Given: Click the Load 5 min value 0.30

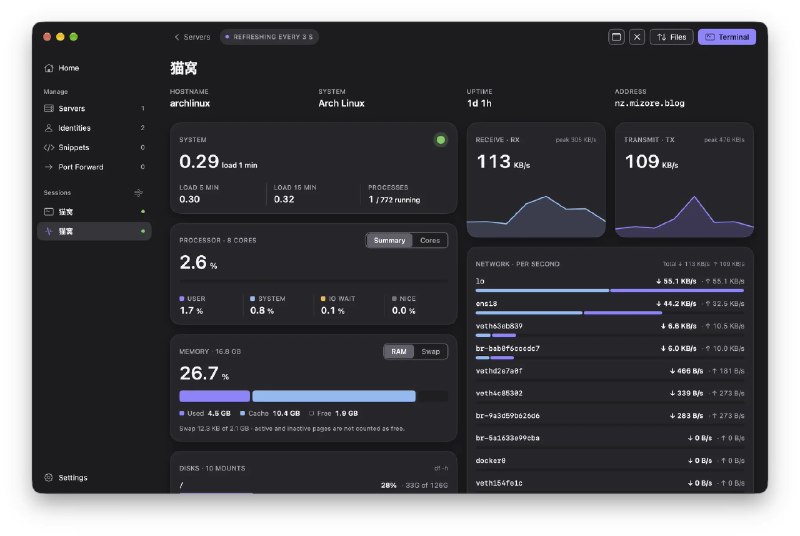Looking at the screenshot, I should (x=189, y=199).
